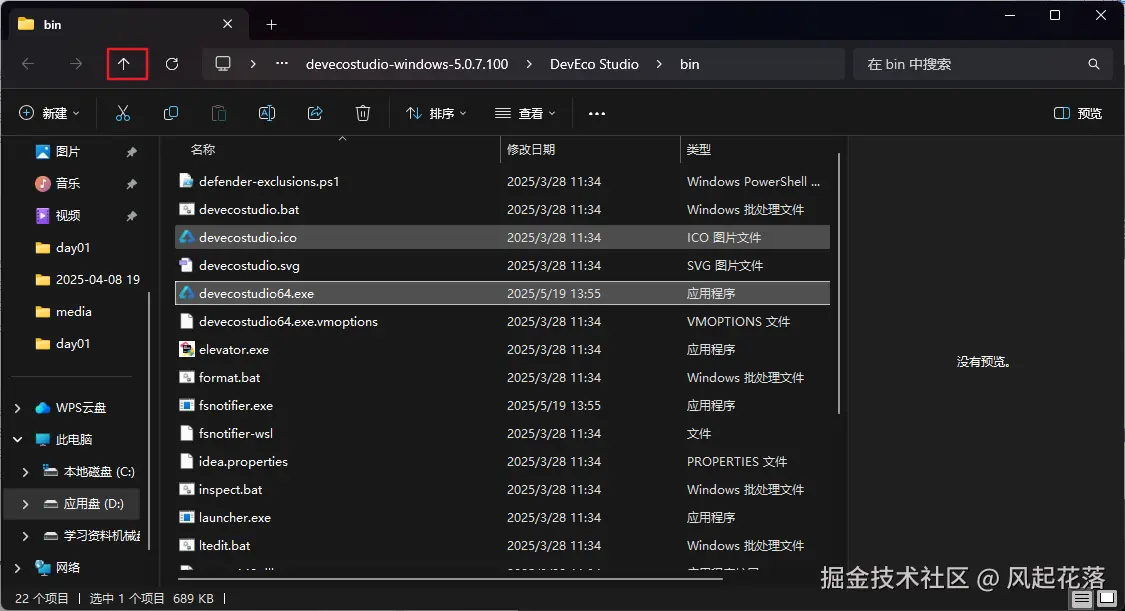Sort by 修改日期 column header
The width and height of the screenshot is (1125, 611).
click(531, 149)
